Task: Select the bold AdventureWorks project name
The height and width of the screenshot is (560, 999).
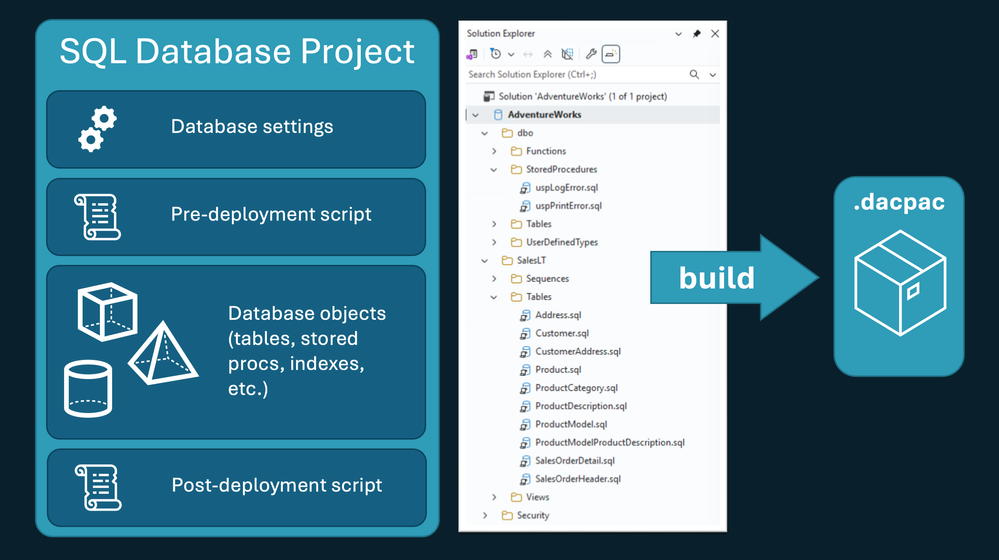Action: coord(544,115)
